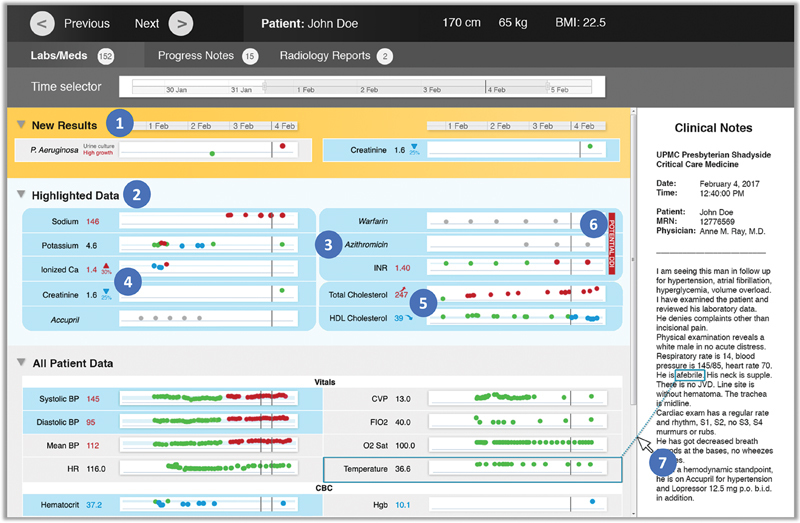This screenshot has width=800, height=523.
Task: Collapse the All Patient Data section
Action: (21, 362)
